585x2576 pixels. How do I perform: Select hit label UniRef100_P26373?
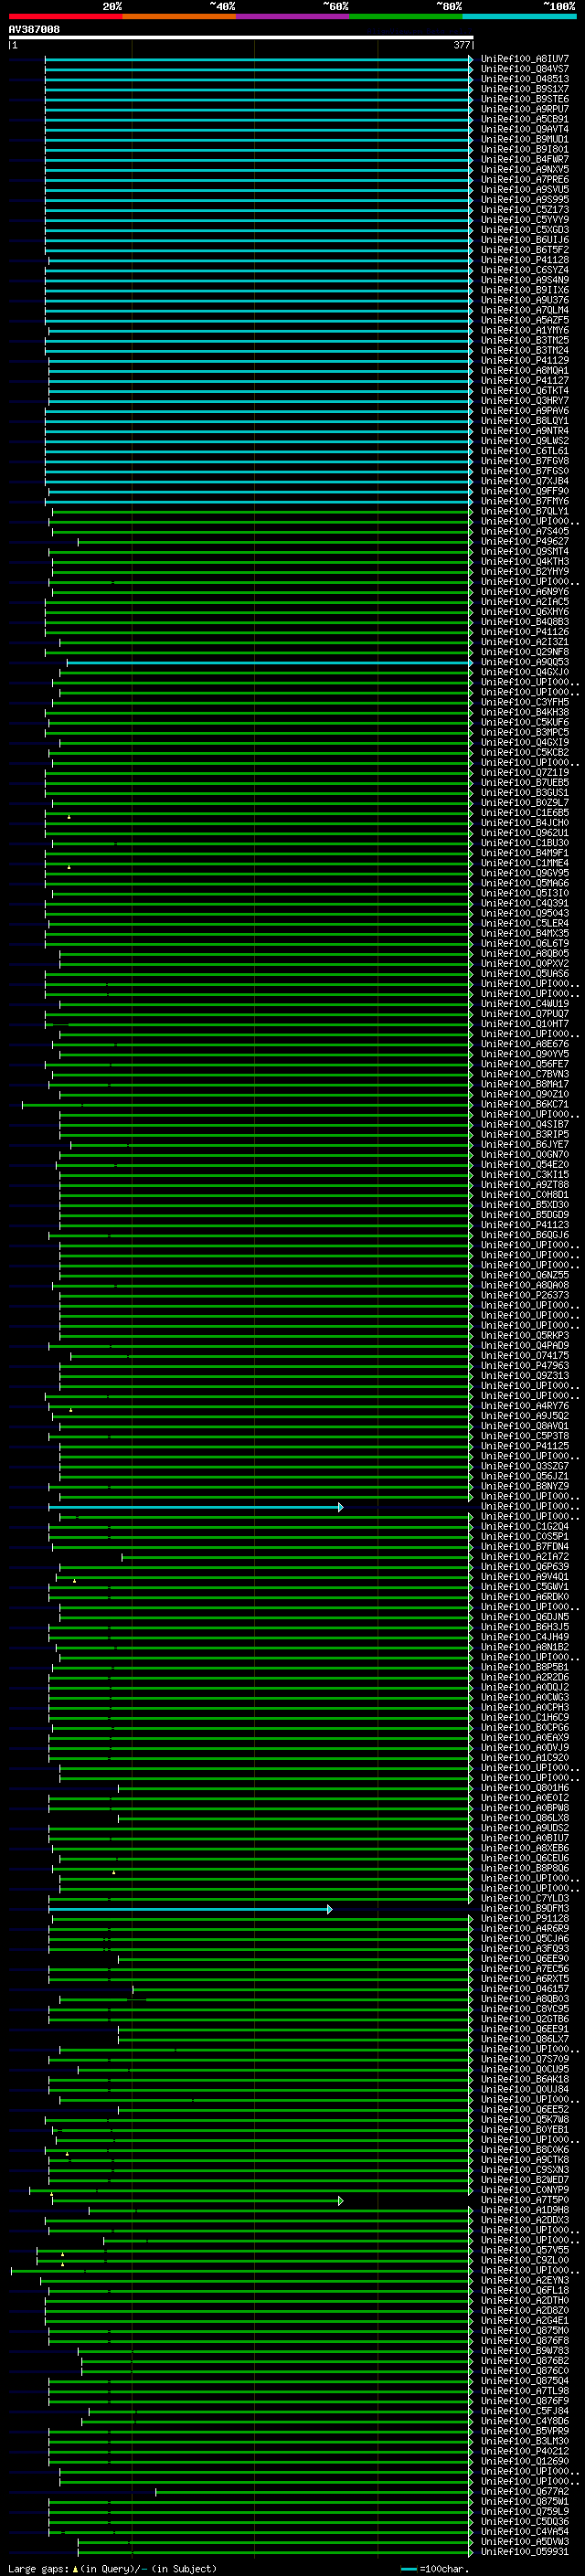click(525, 1295)
